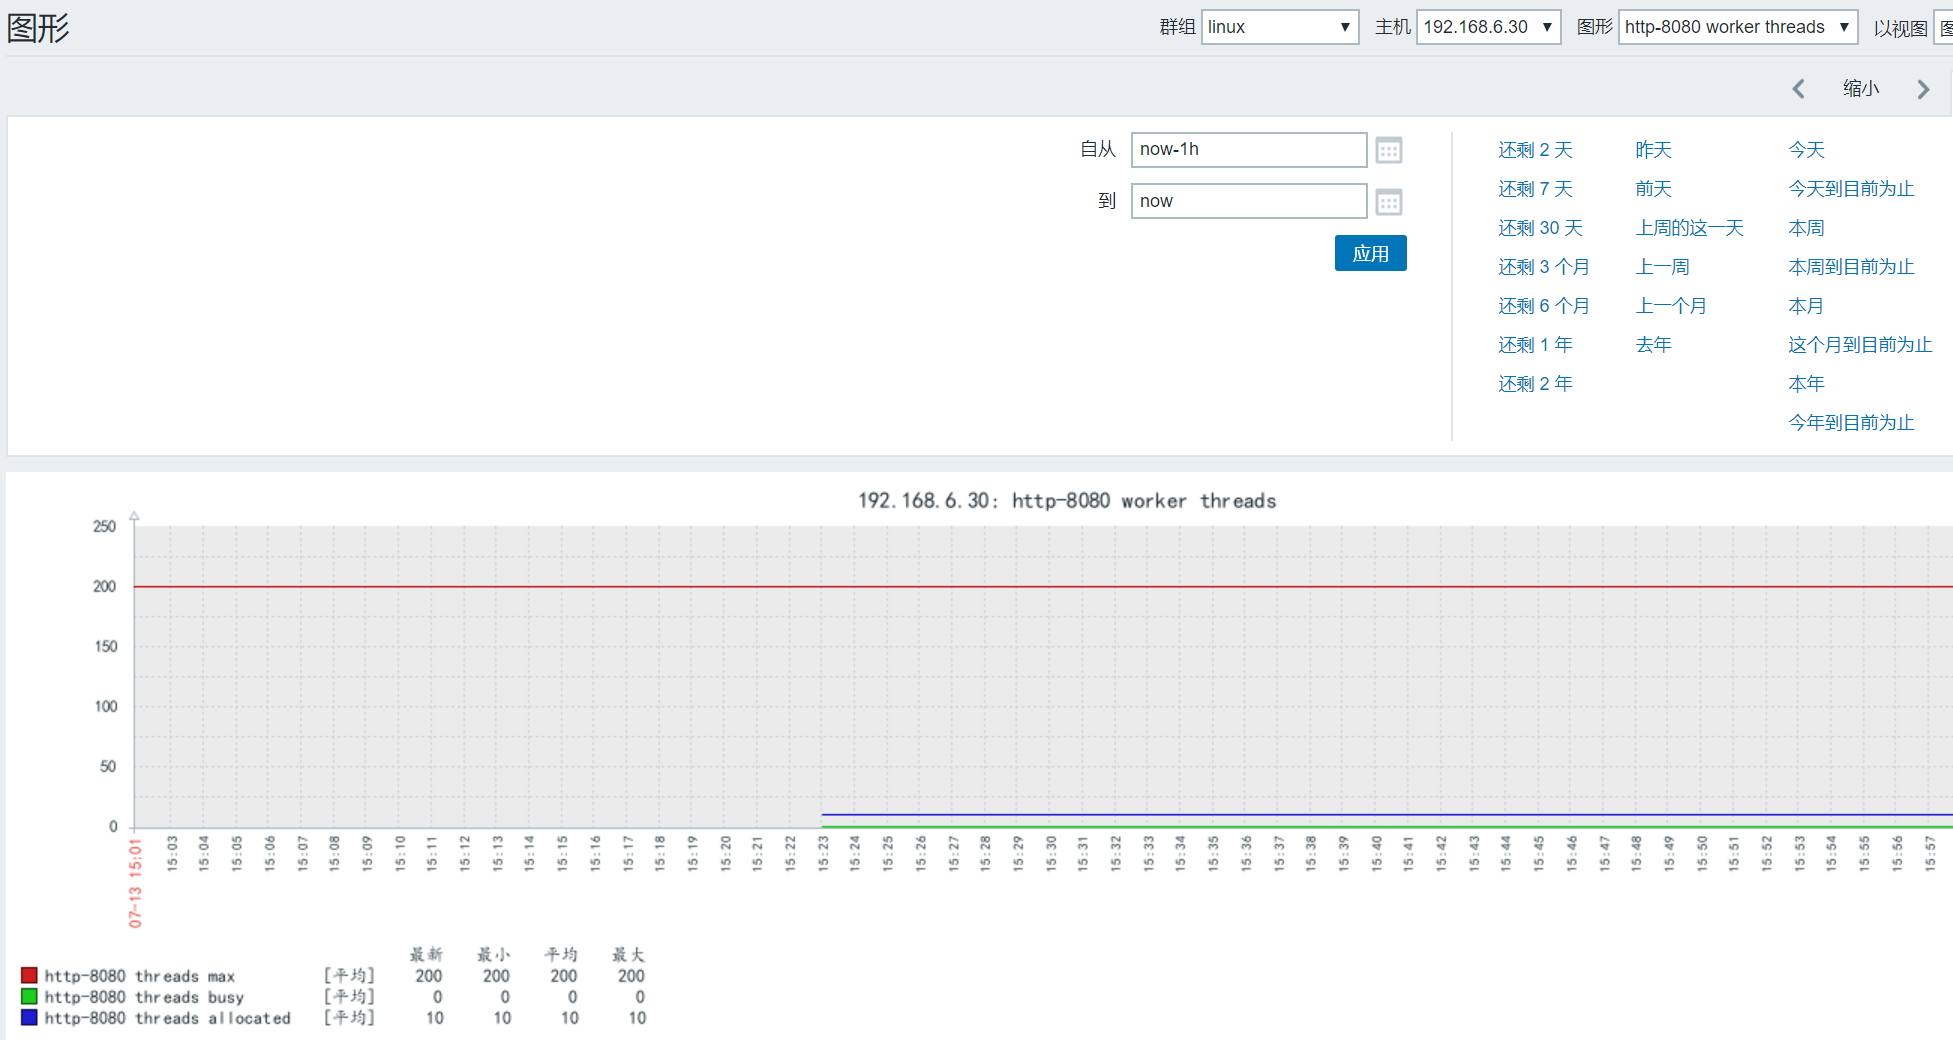The height and width of the screenshot is (1040, 1953).
Task: Click green legend swatch for threads busy
Action: point(29,996)
